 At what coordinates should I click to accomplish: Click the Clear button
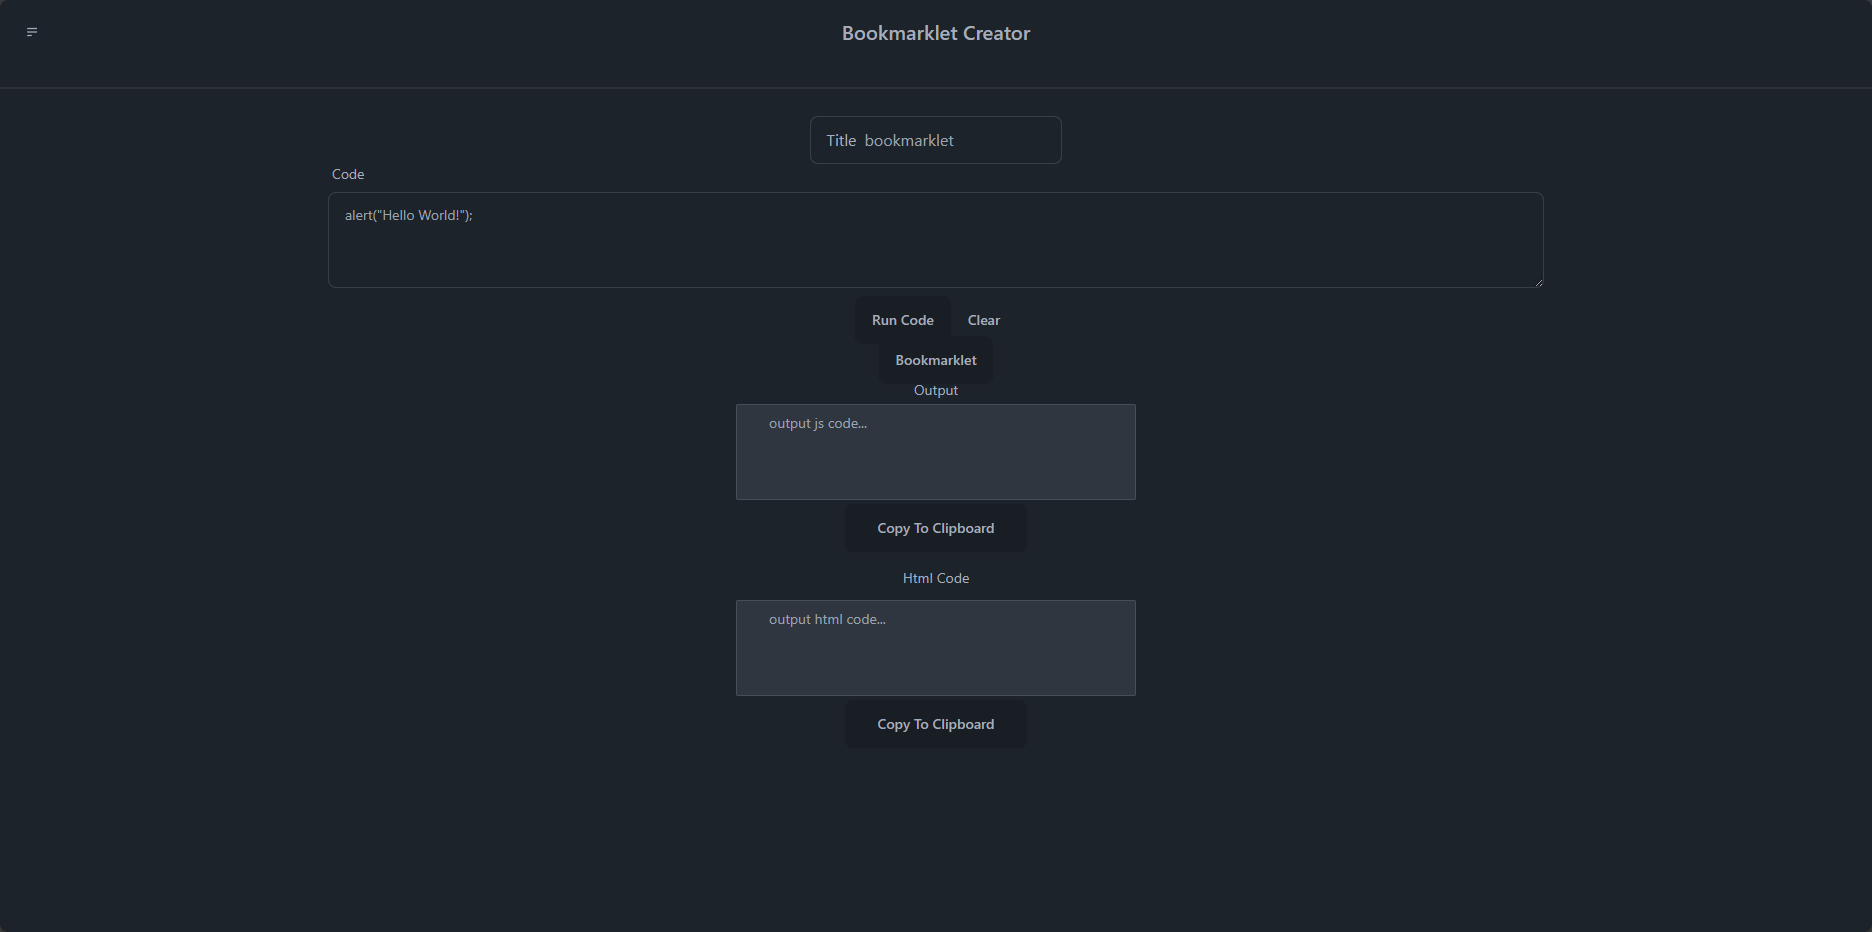coord(983,320)
